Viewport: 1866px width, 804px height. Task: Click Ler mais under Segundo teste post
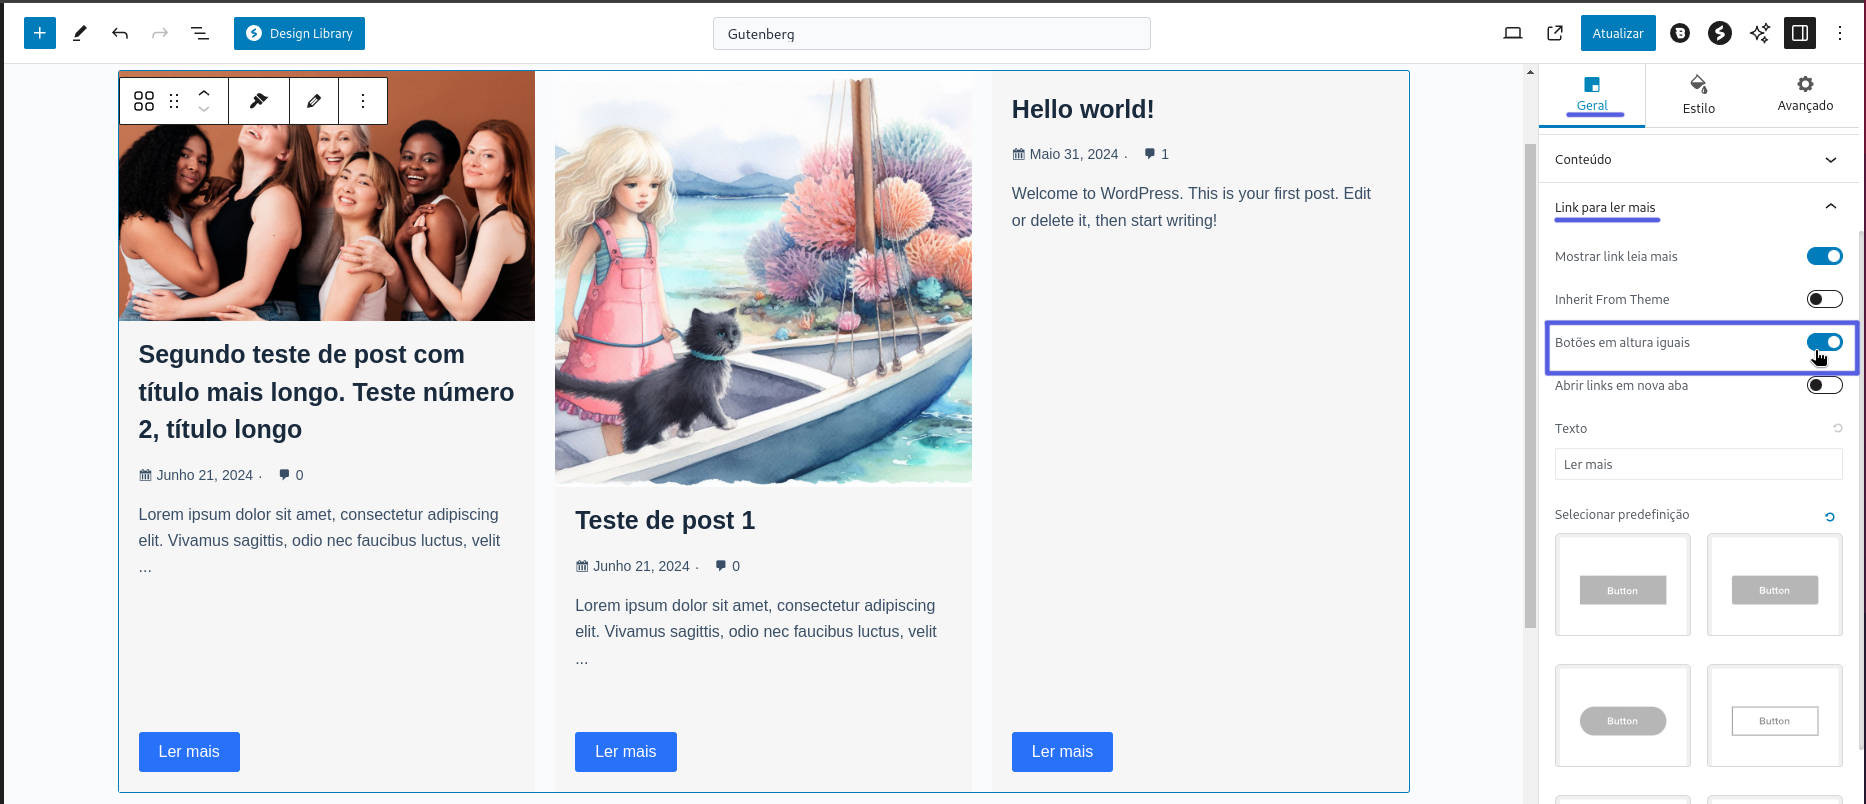click(189, 752)
